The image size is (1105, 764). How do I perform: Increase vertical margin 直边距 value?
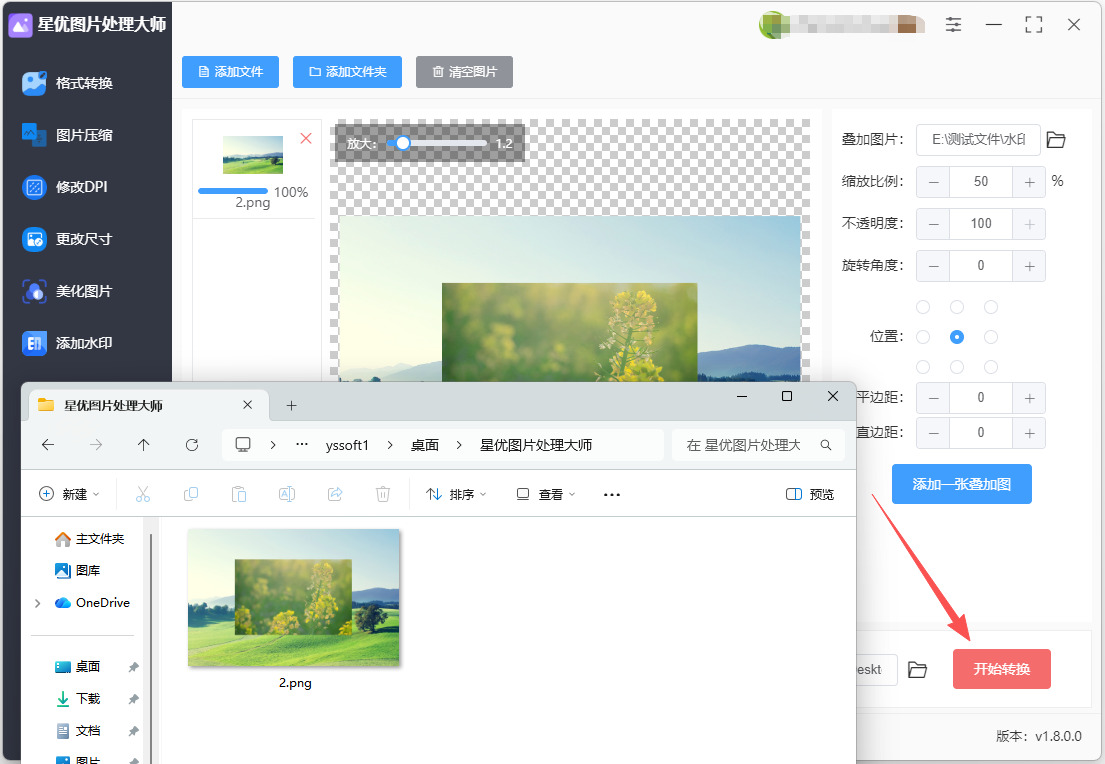point(1029,433)
